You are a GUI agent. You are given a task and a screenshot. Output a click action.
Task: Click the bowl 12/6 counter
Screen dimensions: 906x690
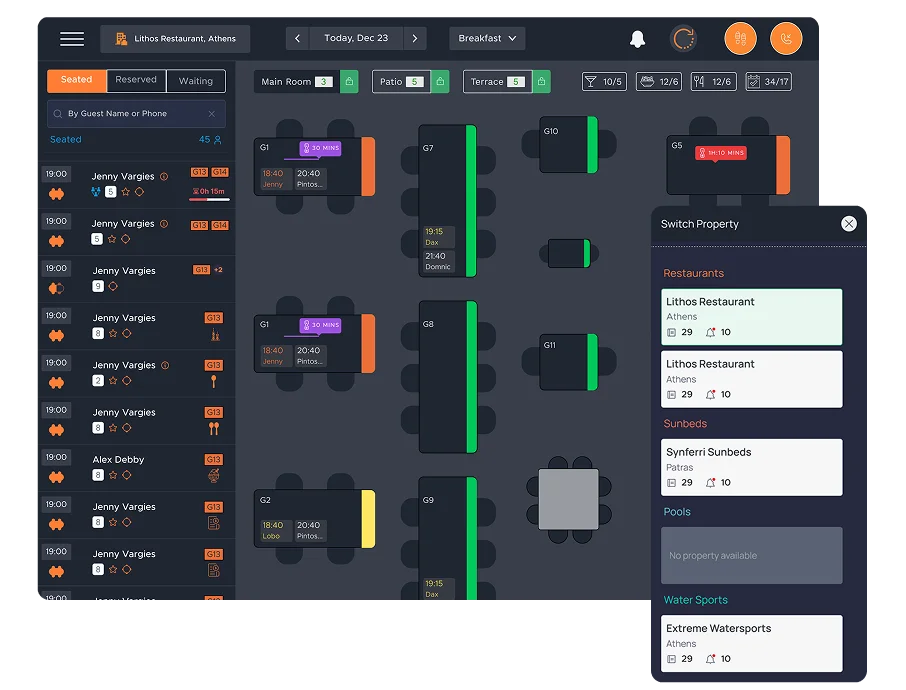[x=659, y=81]
